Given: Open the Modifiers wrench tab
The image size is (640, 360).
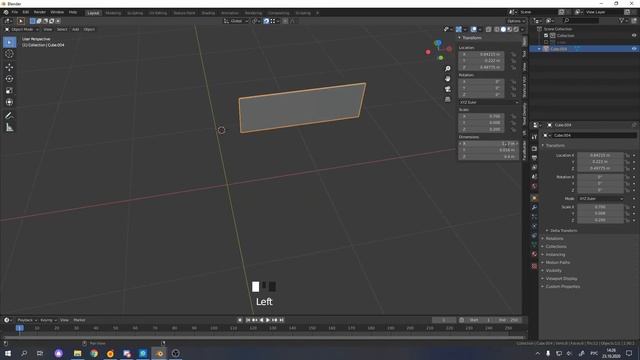Looking at the screenshot, I should coord(534,207).
